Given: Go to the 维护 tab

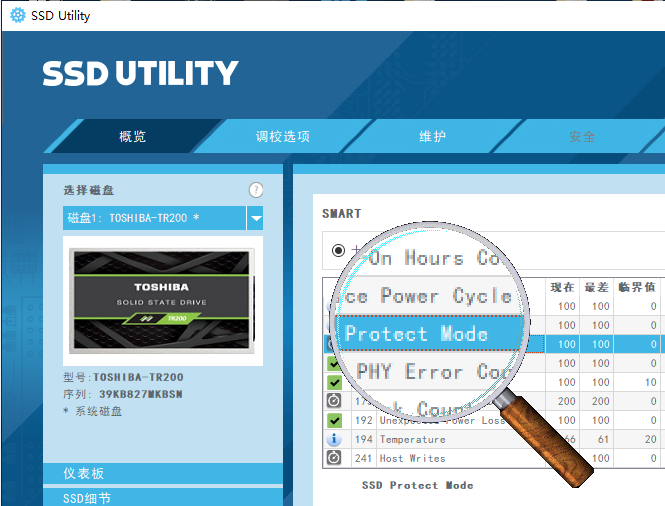Looking at the screenshot, I should (433, 136).
